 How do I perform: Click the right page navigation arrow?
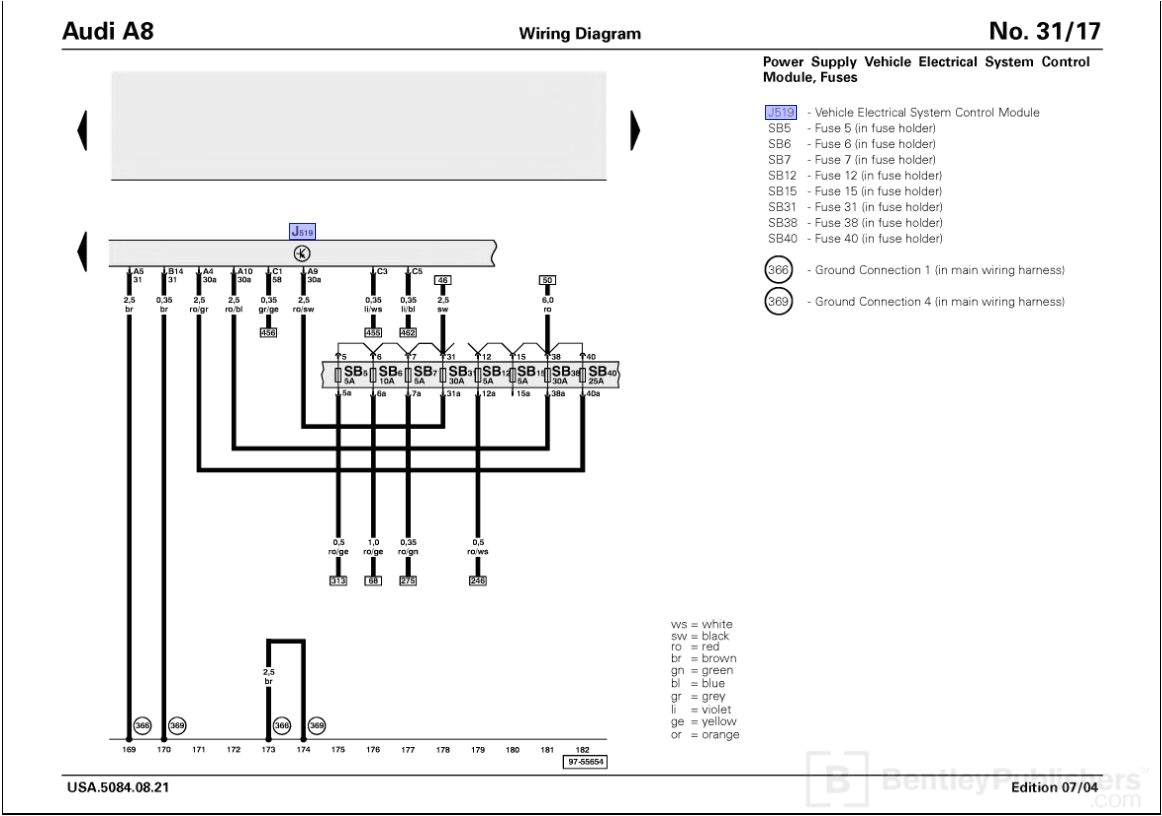[x=636, y=128]
